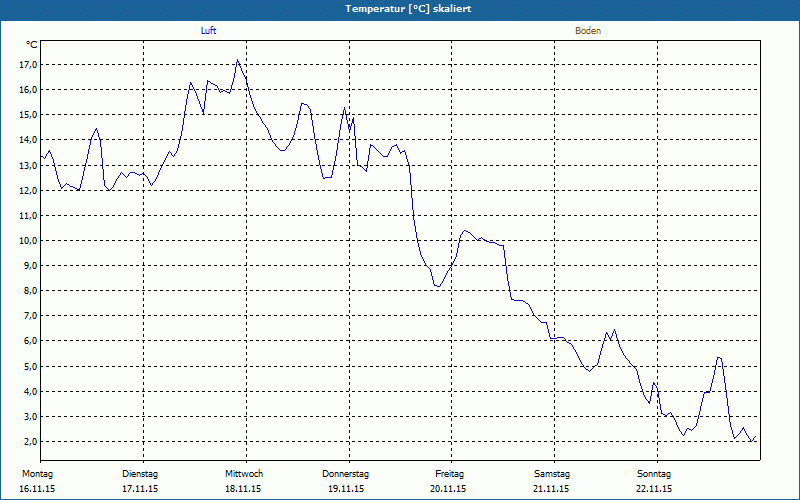The width and height of the screenshot is (800, 500).
Task: Select the 5,0 y-axis value
Action: tap(31, 366)
